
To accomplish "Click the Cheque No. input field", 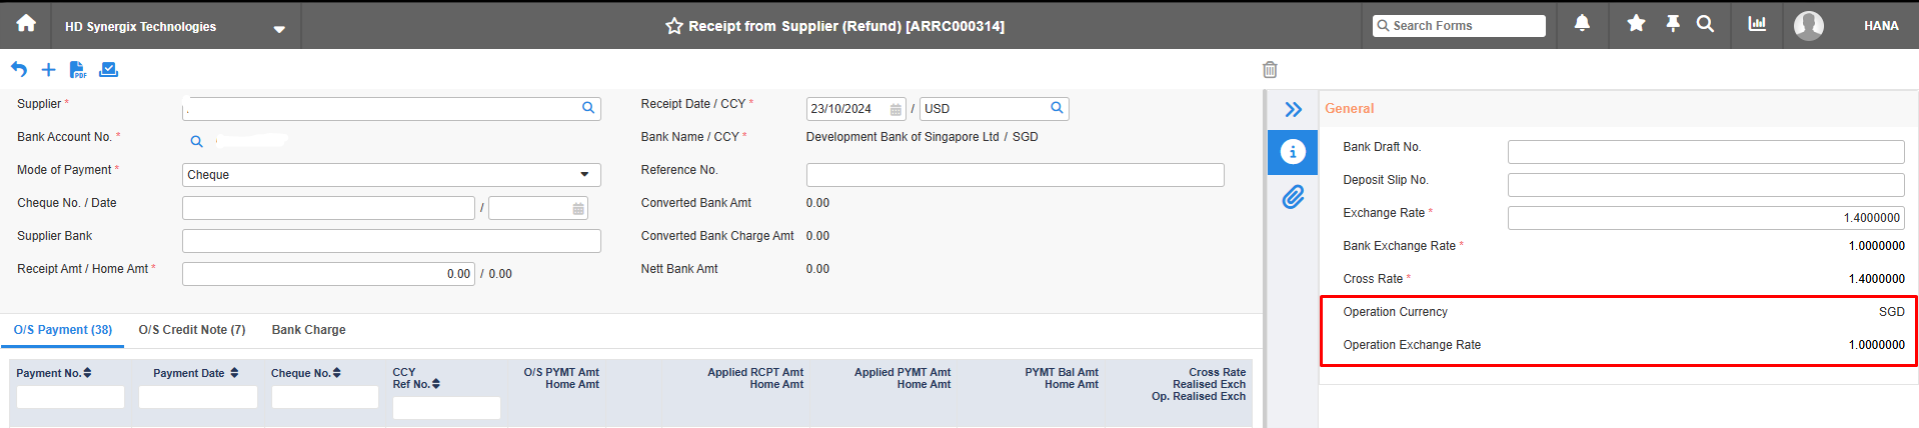I will point(328,208).
